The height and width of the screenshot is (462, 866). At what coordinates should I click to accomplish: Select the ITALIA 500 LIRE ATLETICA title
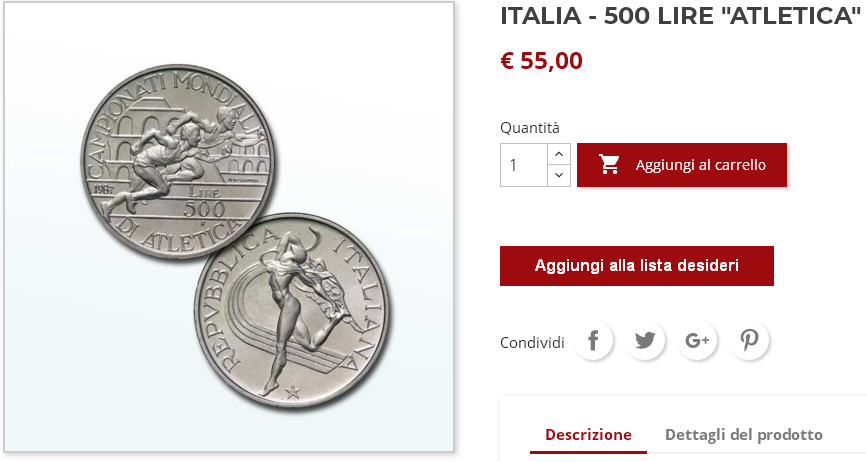(680, 17)
